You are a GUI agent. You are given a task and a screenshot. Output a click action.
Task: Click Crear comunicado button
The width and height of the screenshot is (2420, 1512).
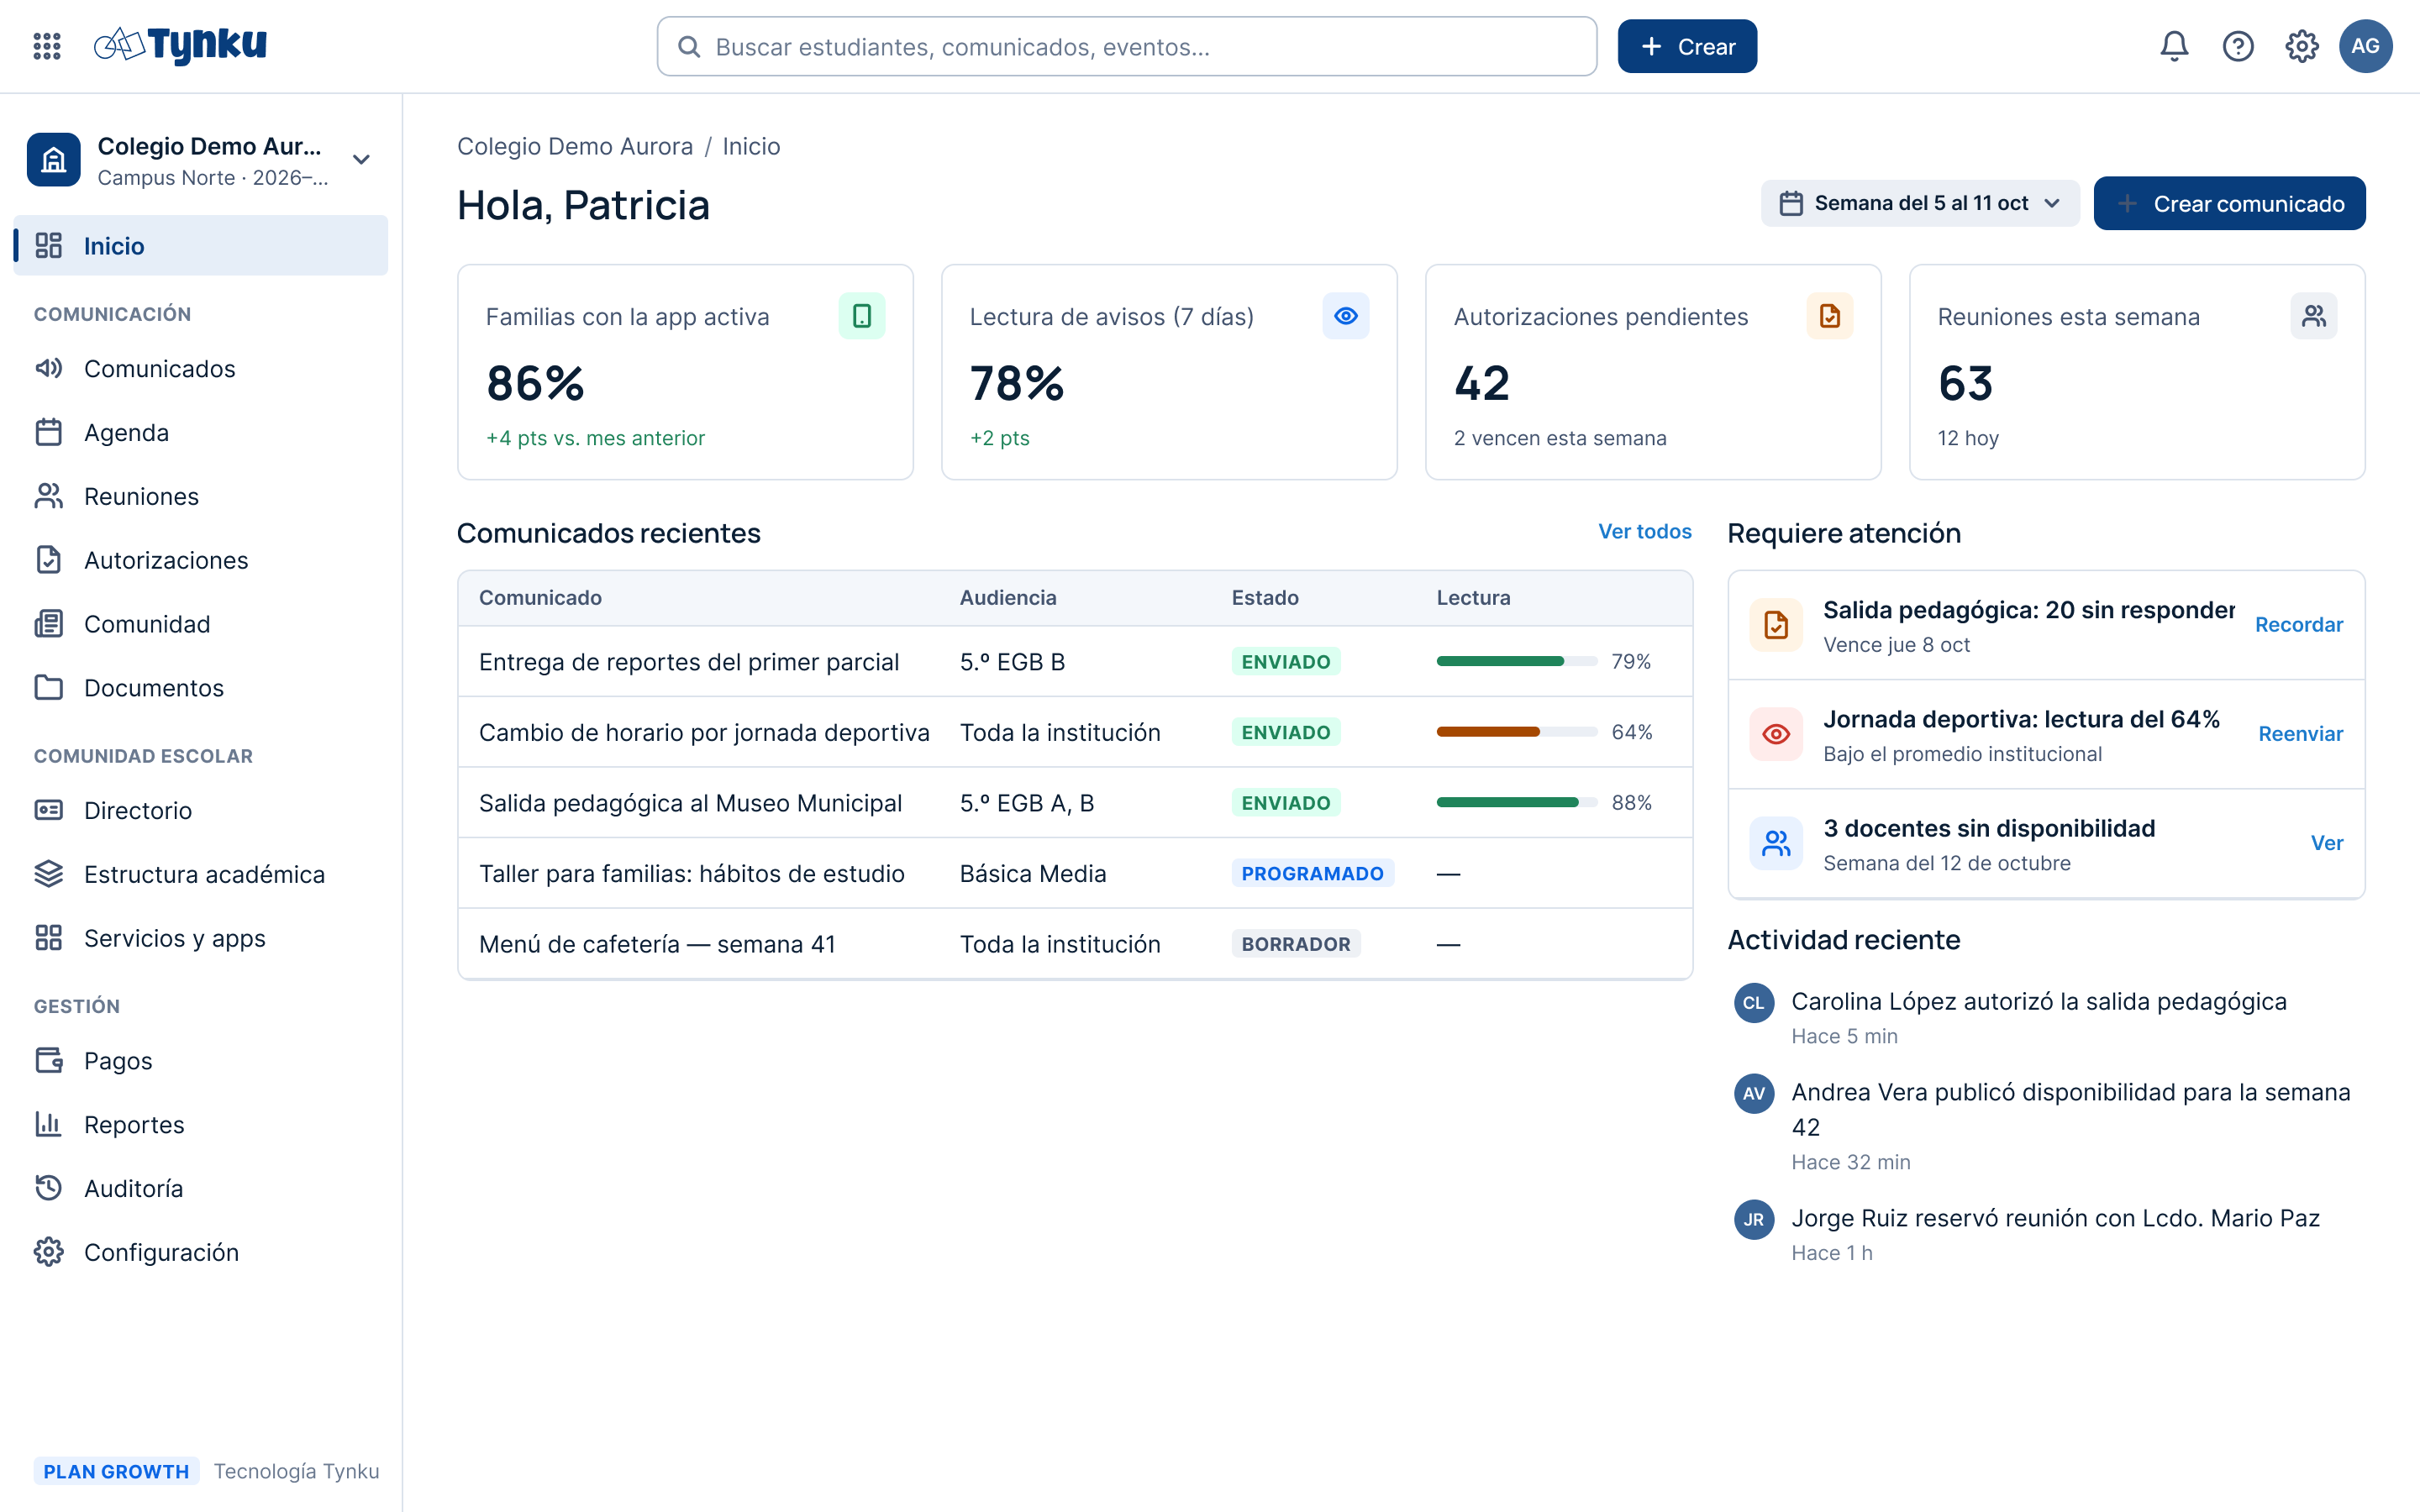pyautogui.click(x=2229, y=203)
